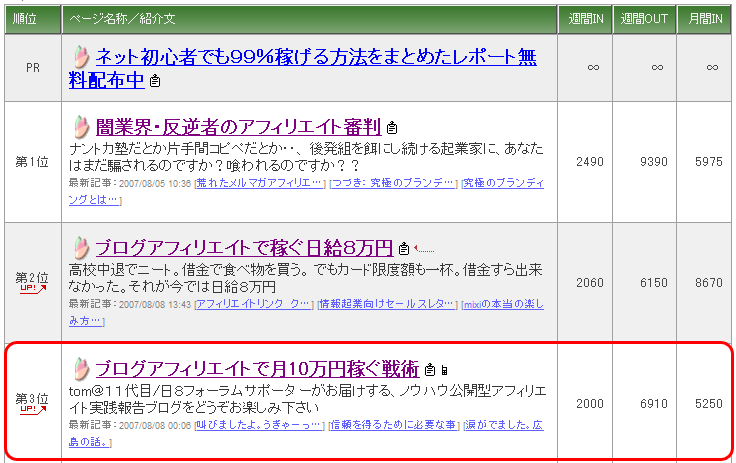
Task: Click the weekly IN value 2490
Action: click(590, 162)
